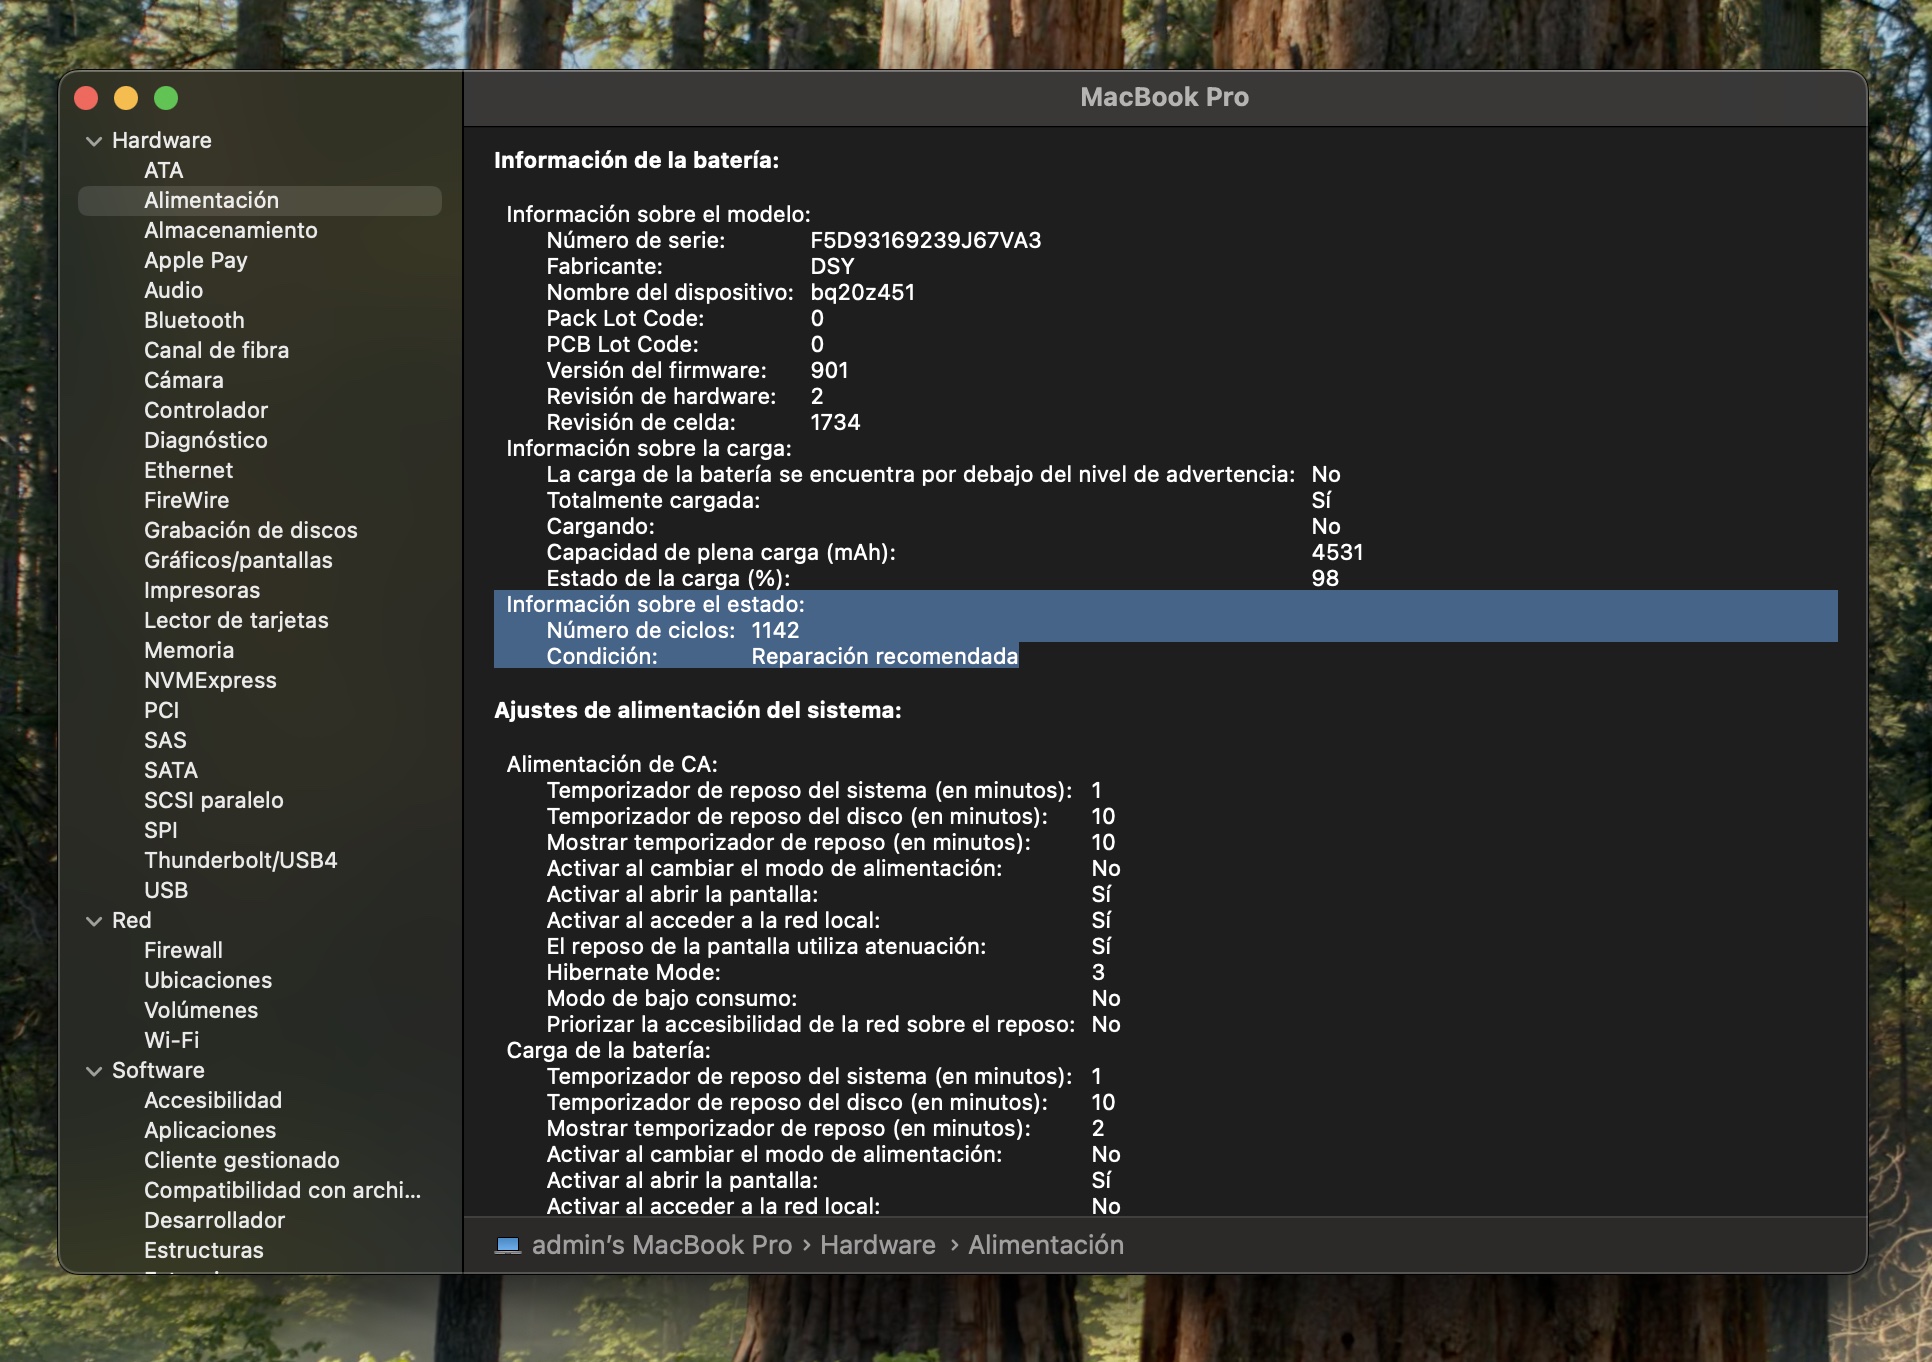
Task: Open the Firewall item under Red
Action: (x=183, y=950)
